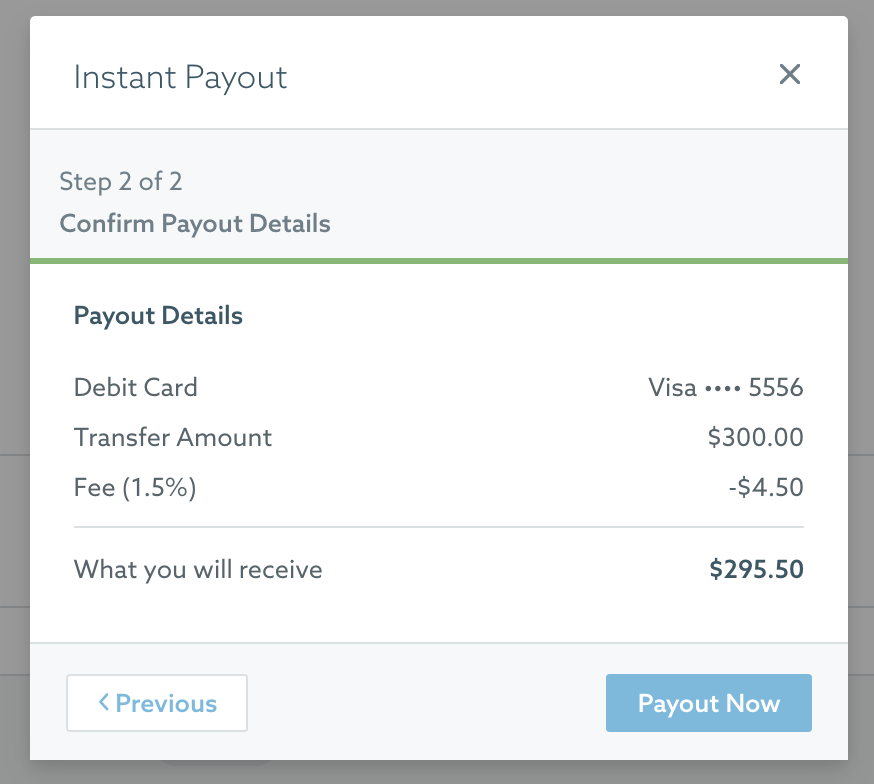Click the Payout Details section heading

158,315
